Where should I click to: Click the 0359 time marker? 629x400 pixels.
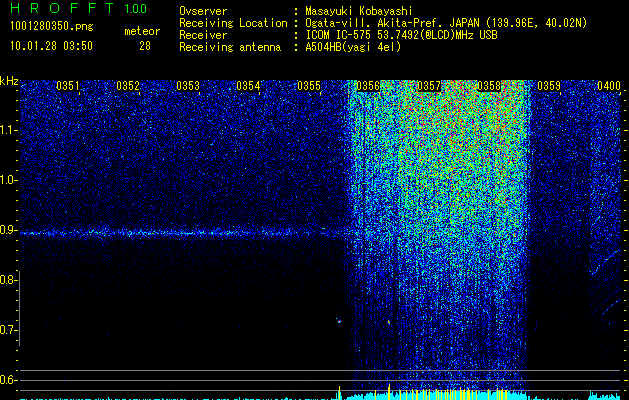point(549,86)
